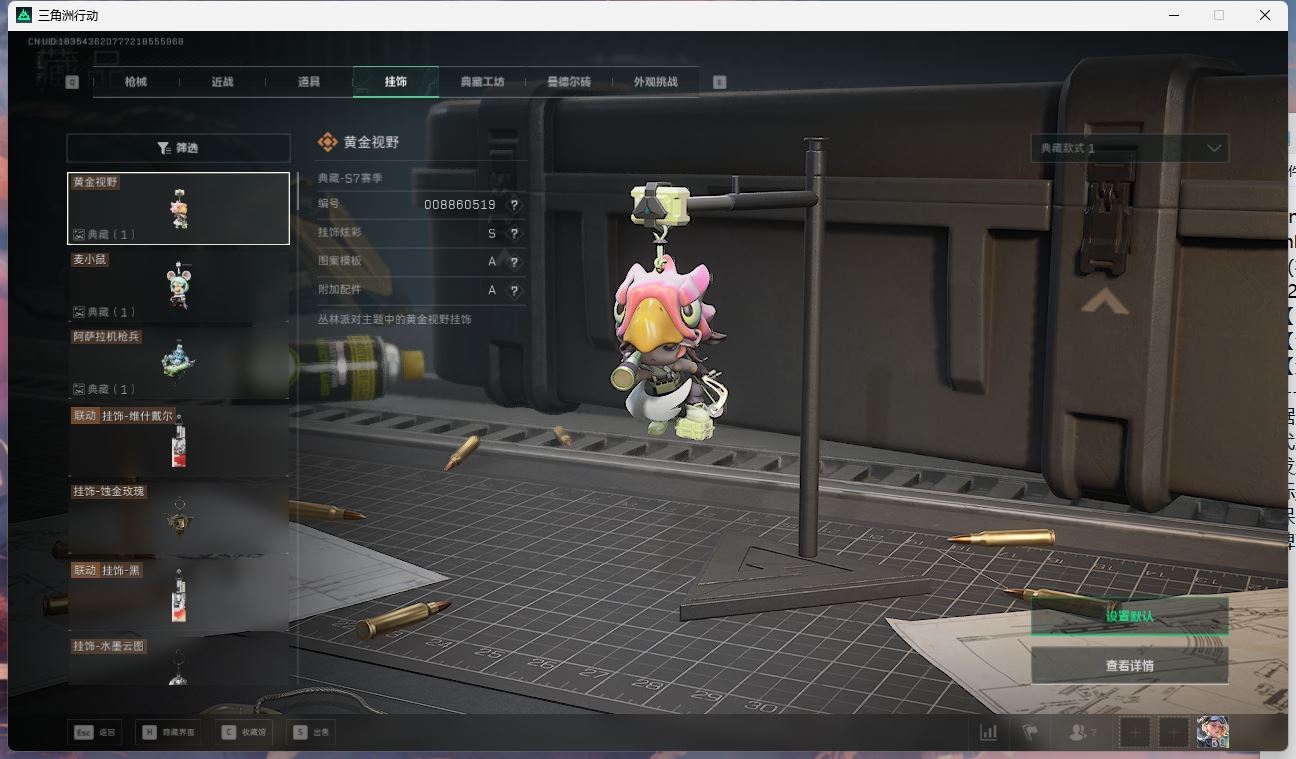Image resolution: width=1296 pixels, height=759 pixels.
Task: Click the question mark beside 附加配件
Action: click(514, 291)
